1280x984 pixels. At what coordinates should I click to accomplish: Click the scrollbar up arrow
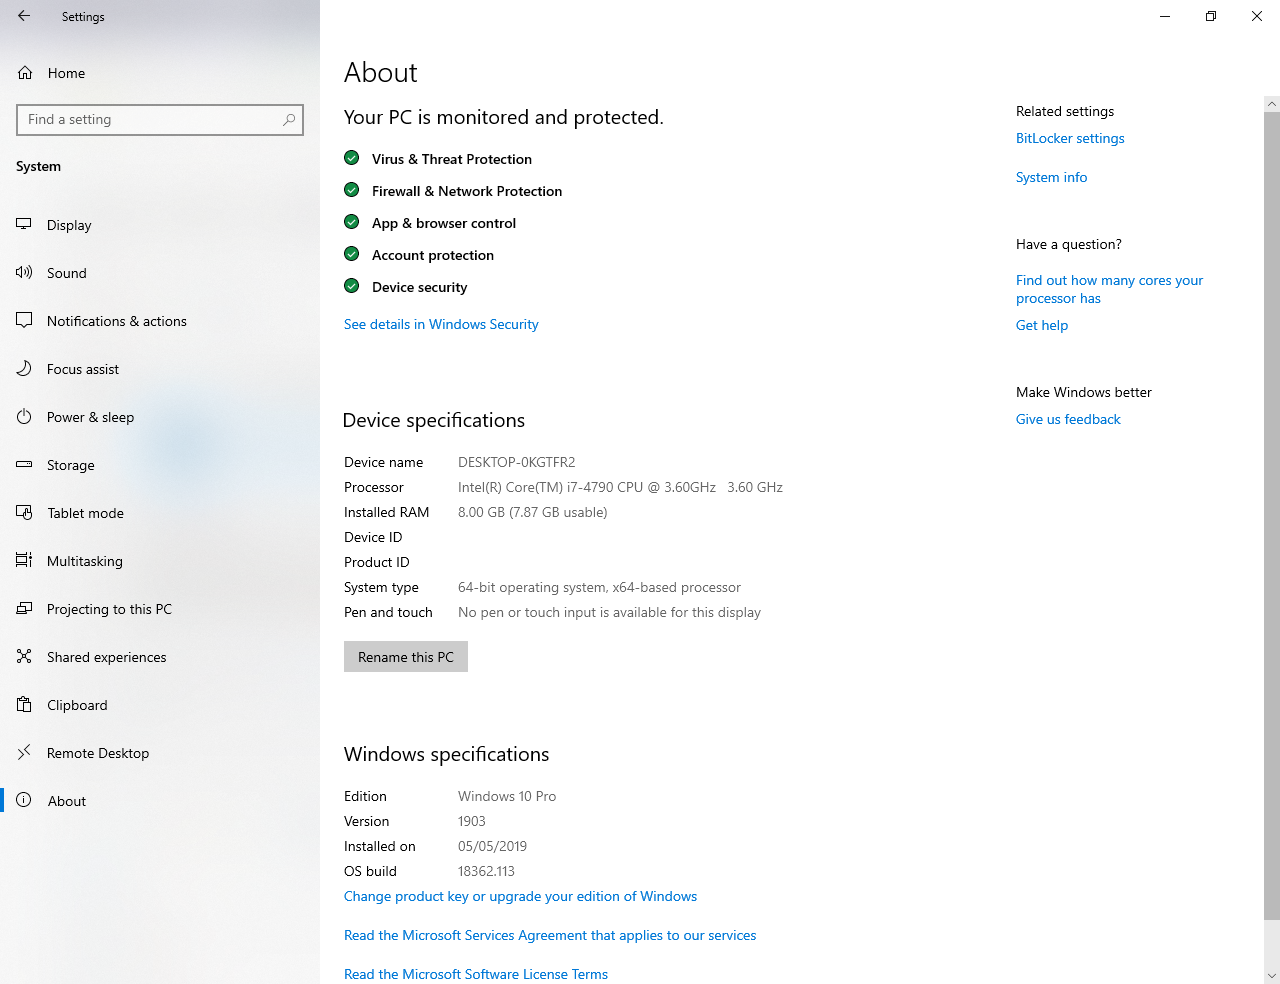click(x=1272, y=103)
